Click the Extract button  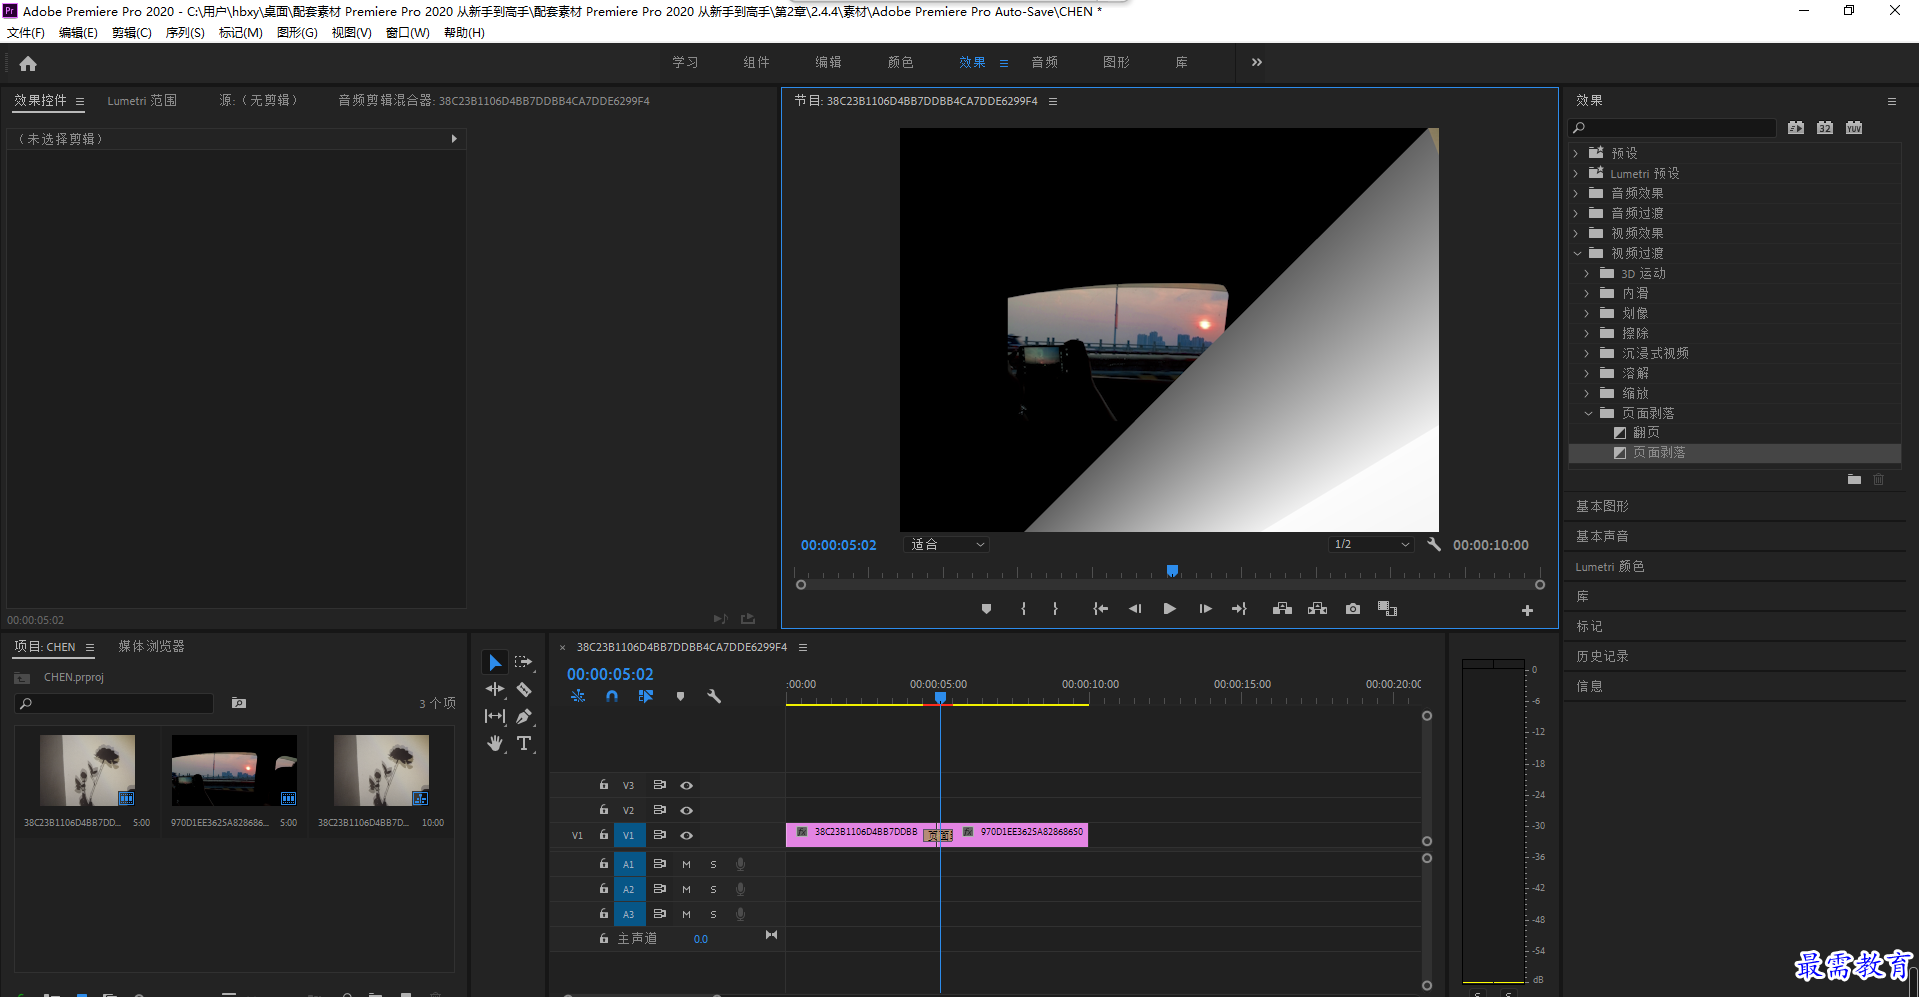[x=1318, y=609]
